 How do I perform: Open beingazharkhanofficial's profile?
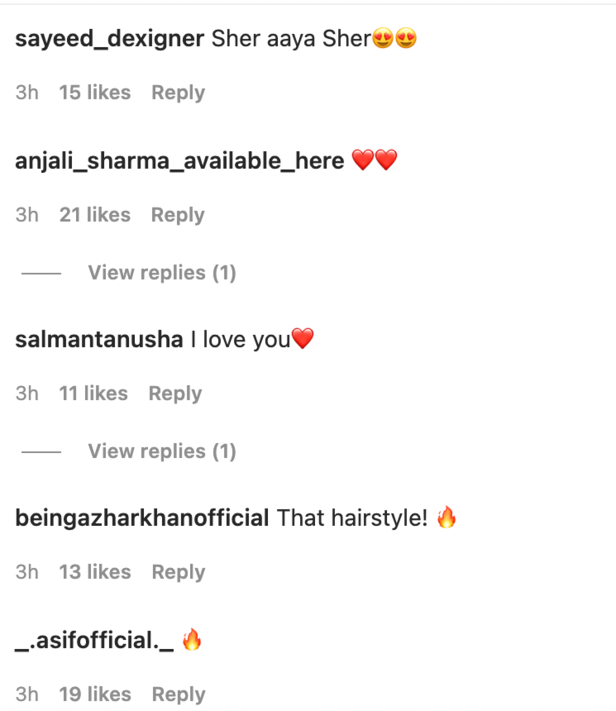point(142,518)
